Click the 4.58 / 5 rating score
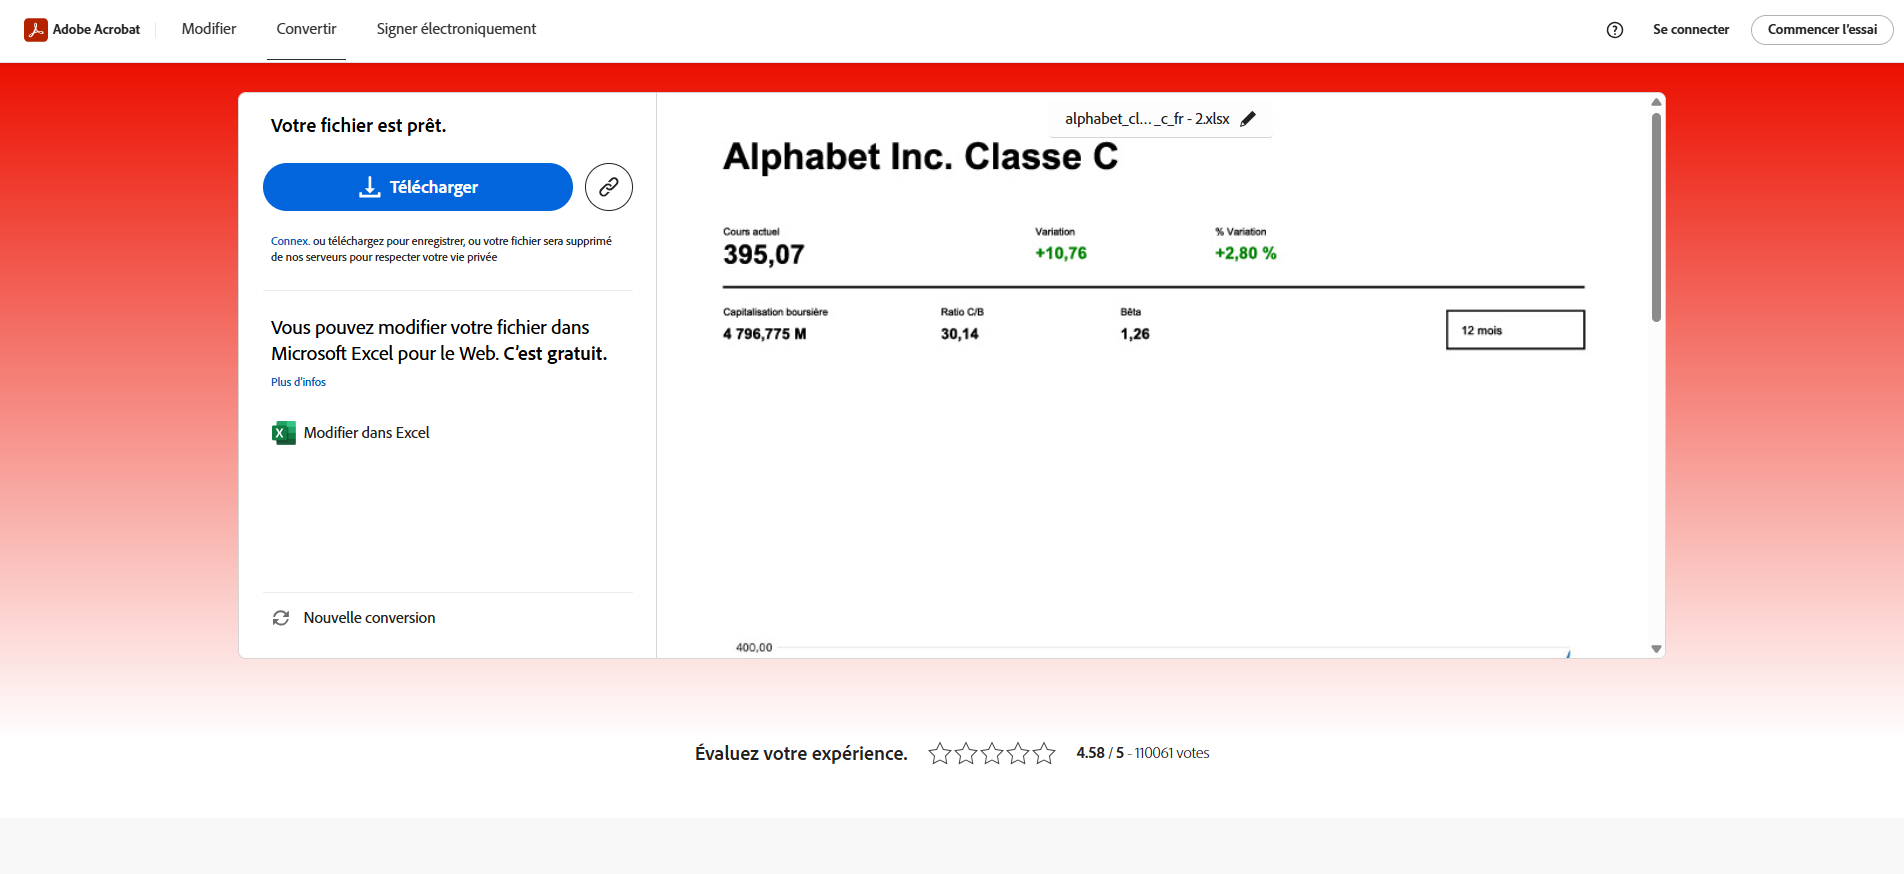The width and height of the screenshot is (1904, 874). [x=1100, y=753]
